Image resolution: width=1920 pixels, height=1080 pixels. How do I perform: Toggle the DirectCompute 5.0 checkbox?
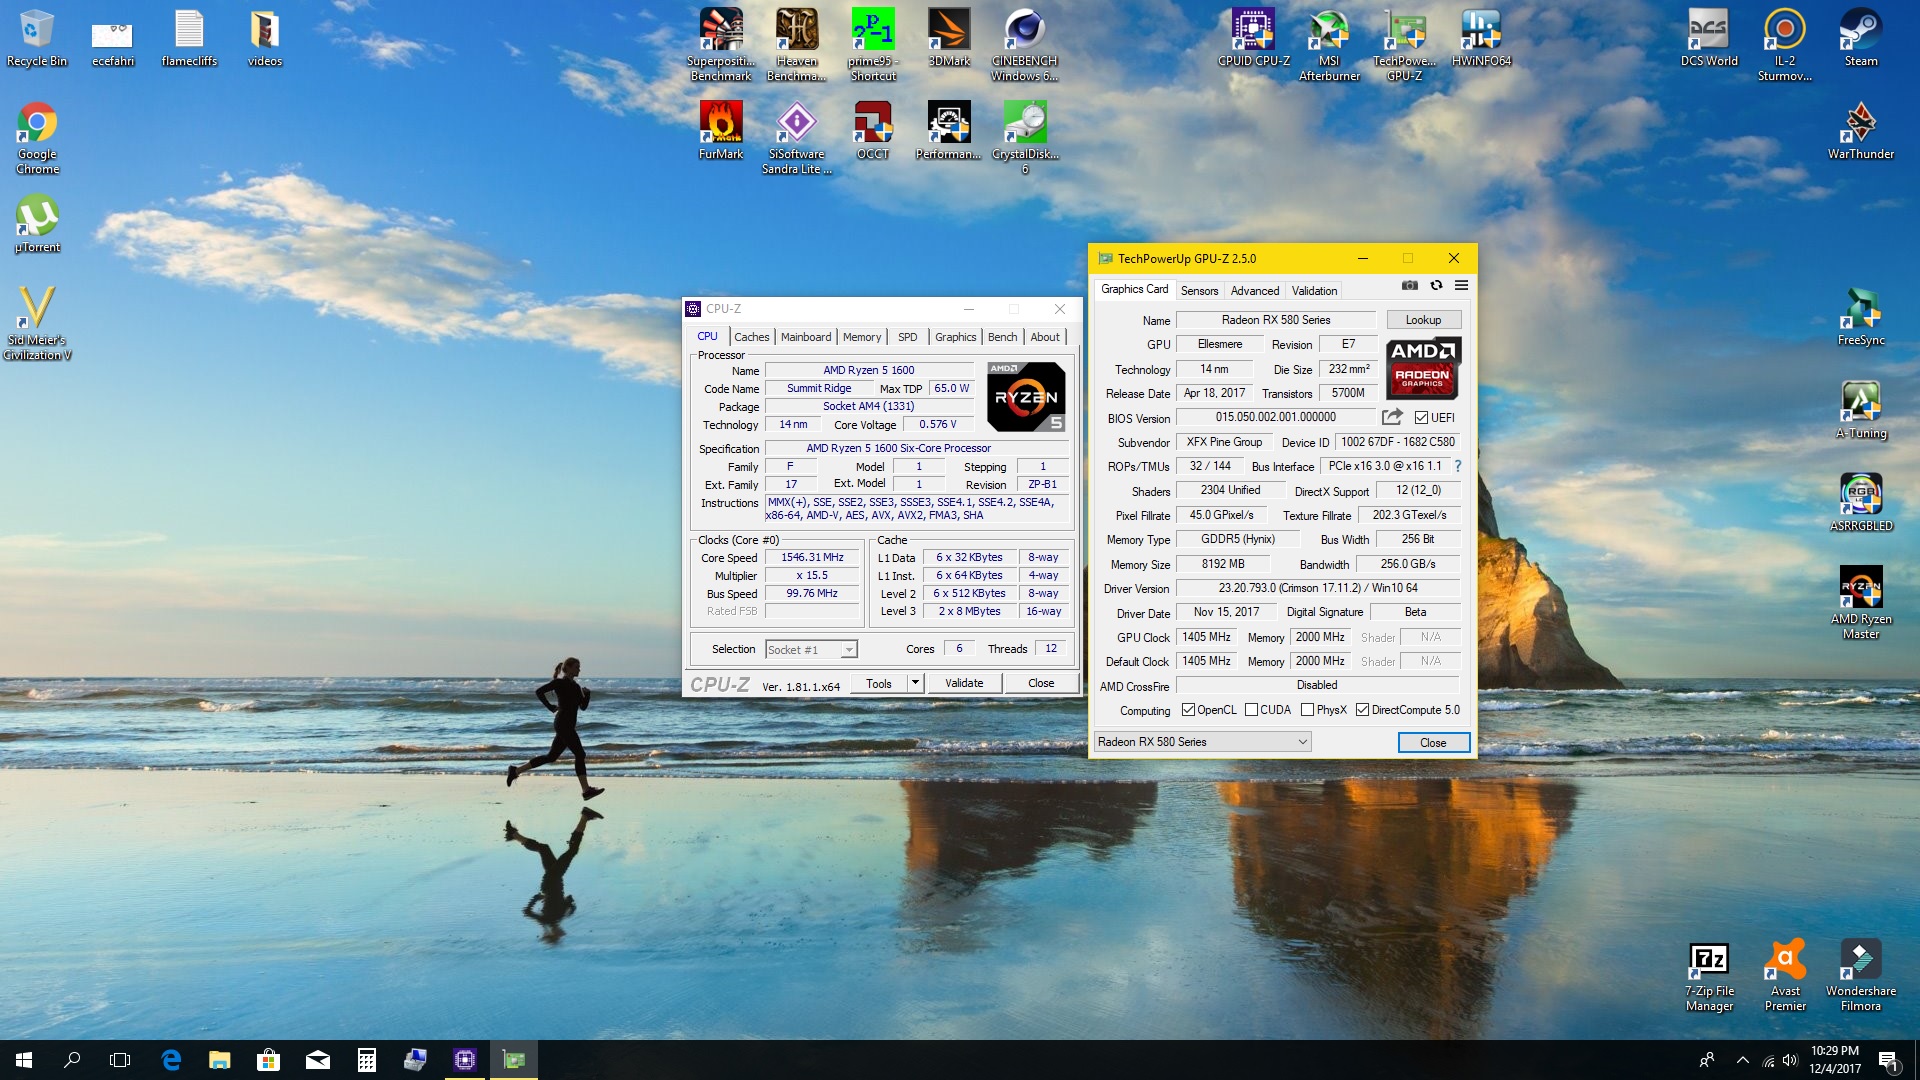[x=1362, y=710]
